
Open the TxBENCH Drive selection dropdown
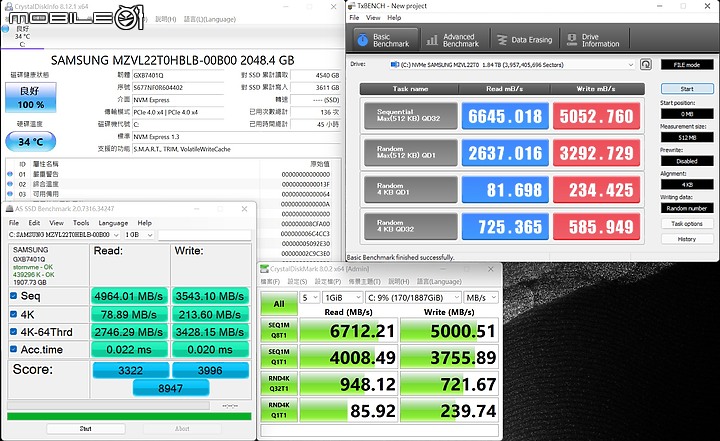512,65
